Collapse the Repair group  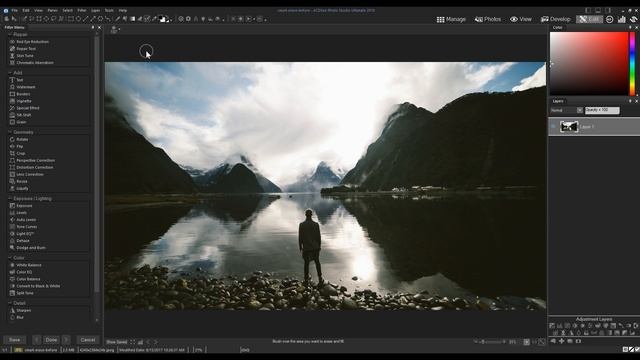pyautogui.click(x=10, y=35)
